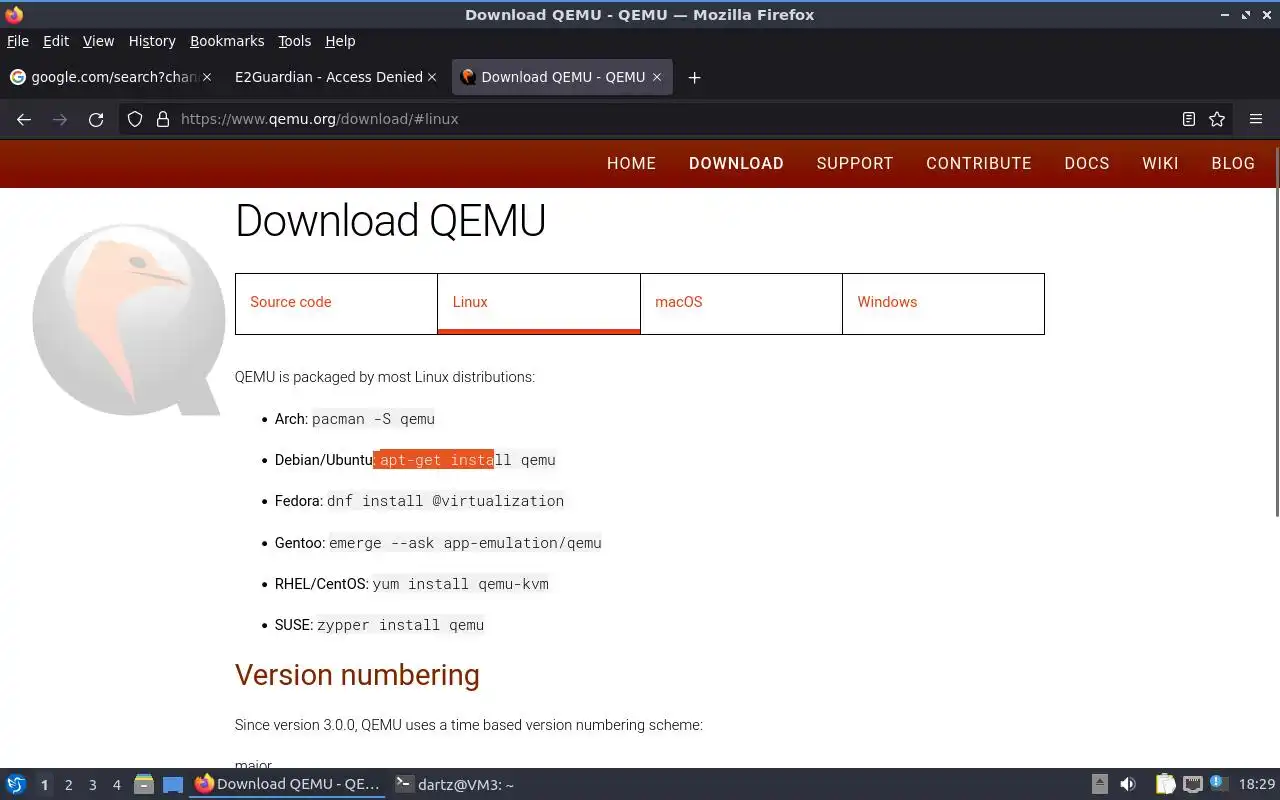Image resolution: width=1280 pixels, height=800 pixels.
Task: Select the Windows download tab
Action: [x=943, y=303]
